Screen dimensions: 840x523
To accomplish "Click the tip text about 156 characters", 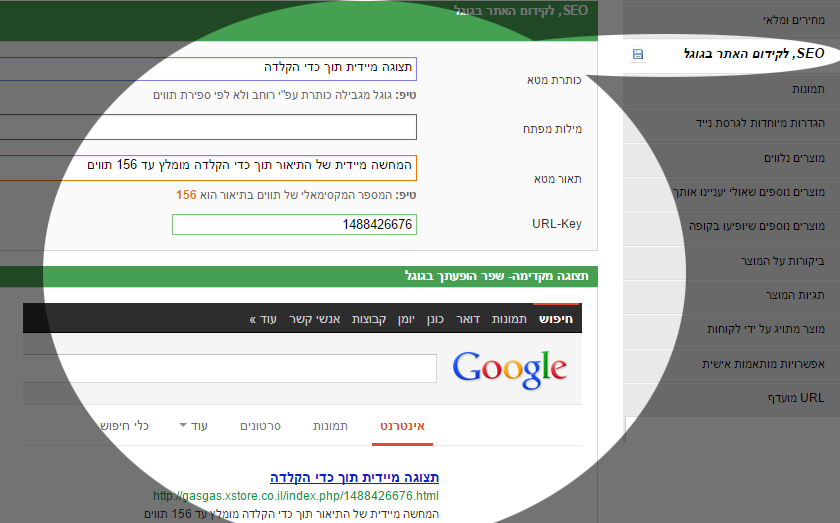I will (296, 195).
